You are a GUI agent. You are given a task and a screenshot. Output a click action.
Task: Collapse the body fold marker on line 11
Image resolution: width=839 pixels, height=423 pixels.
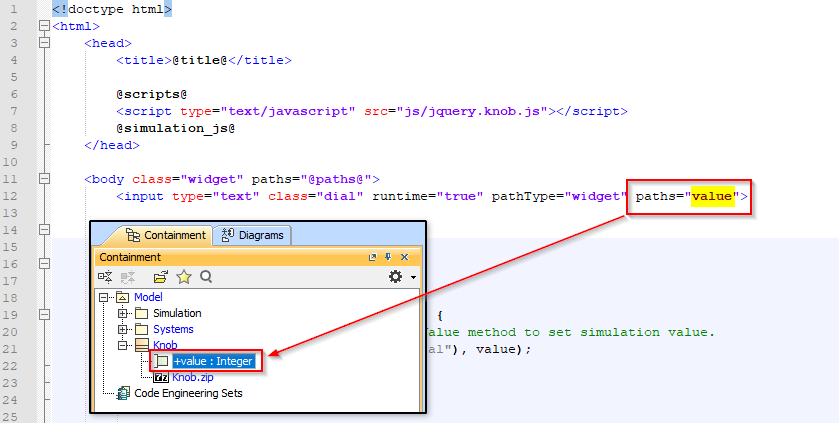click(x=44, y=179)
